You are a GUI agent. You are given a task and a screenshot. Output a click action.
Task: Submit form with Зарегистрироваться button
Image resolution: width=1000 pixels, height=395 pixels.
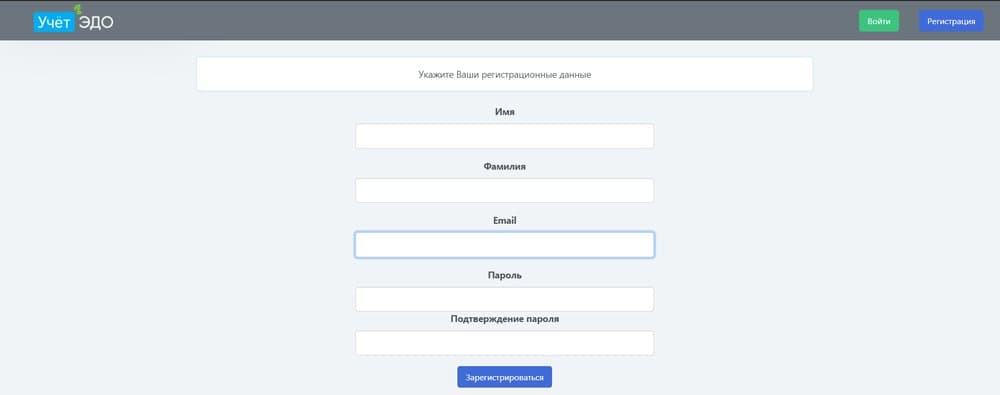[x=504, y=377]
